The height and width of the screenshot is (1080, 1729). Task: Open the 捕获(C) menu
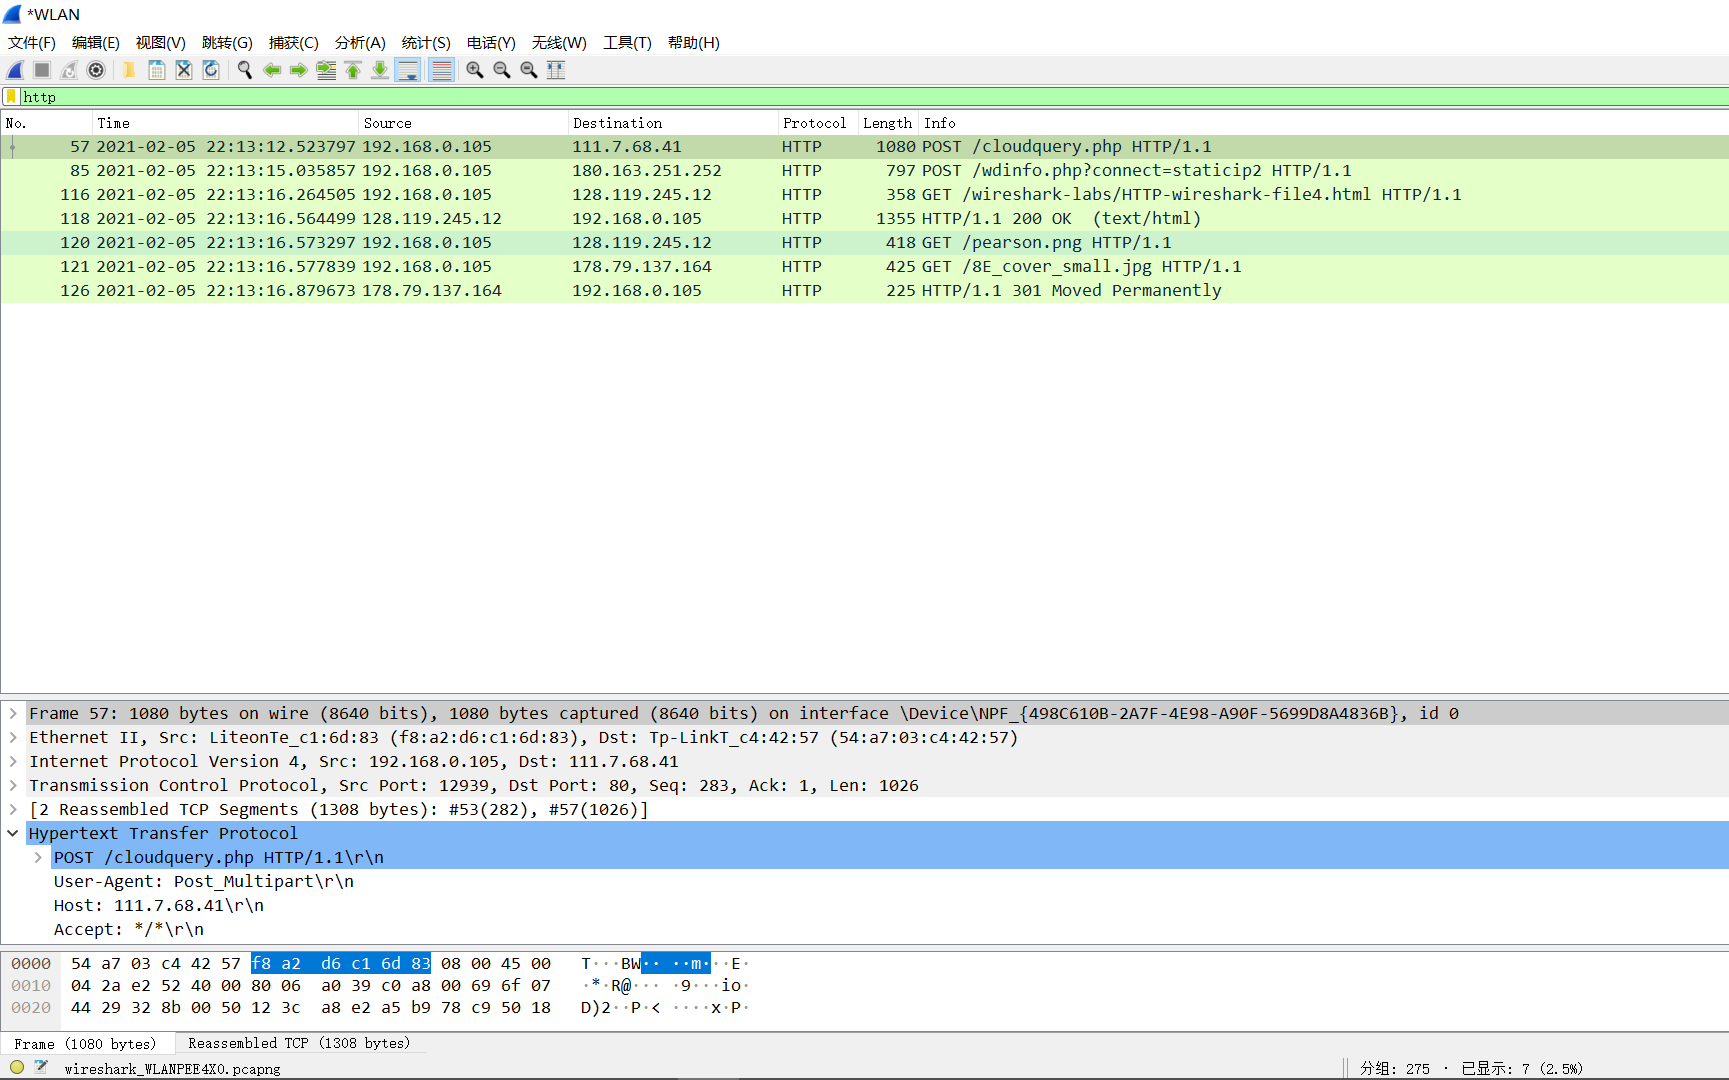click(x=294, y=43)
